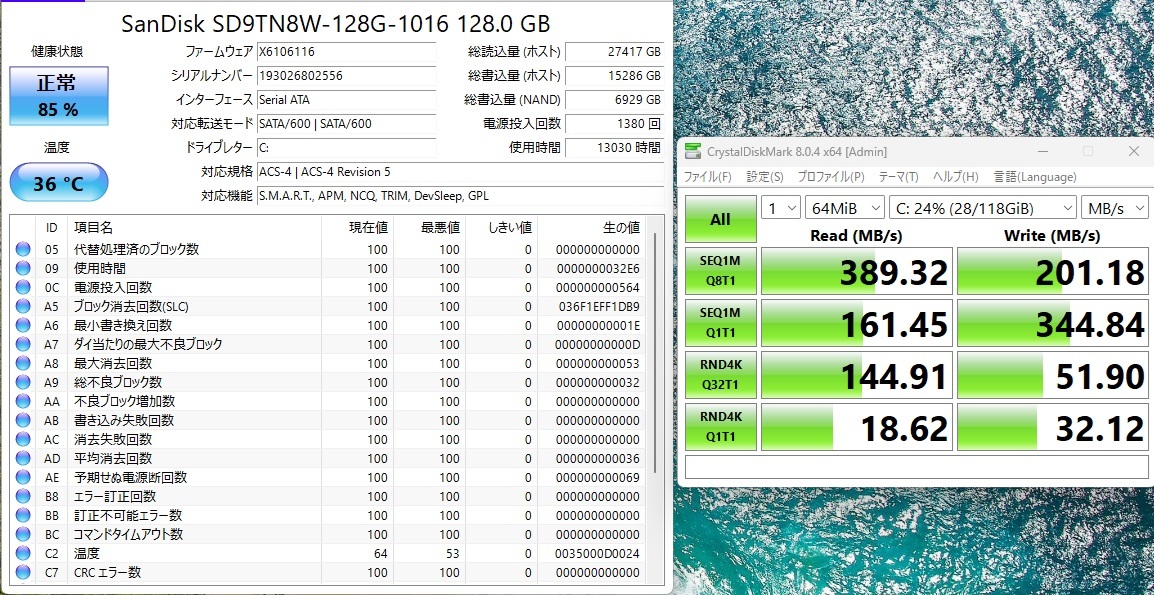Open the drive selector showing C: 24%
Viewport: 1154px width, 595px height.
pos(982,208)
